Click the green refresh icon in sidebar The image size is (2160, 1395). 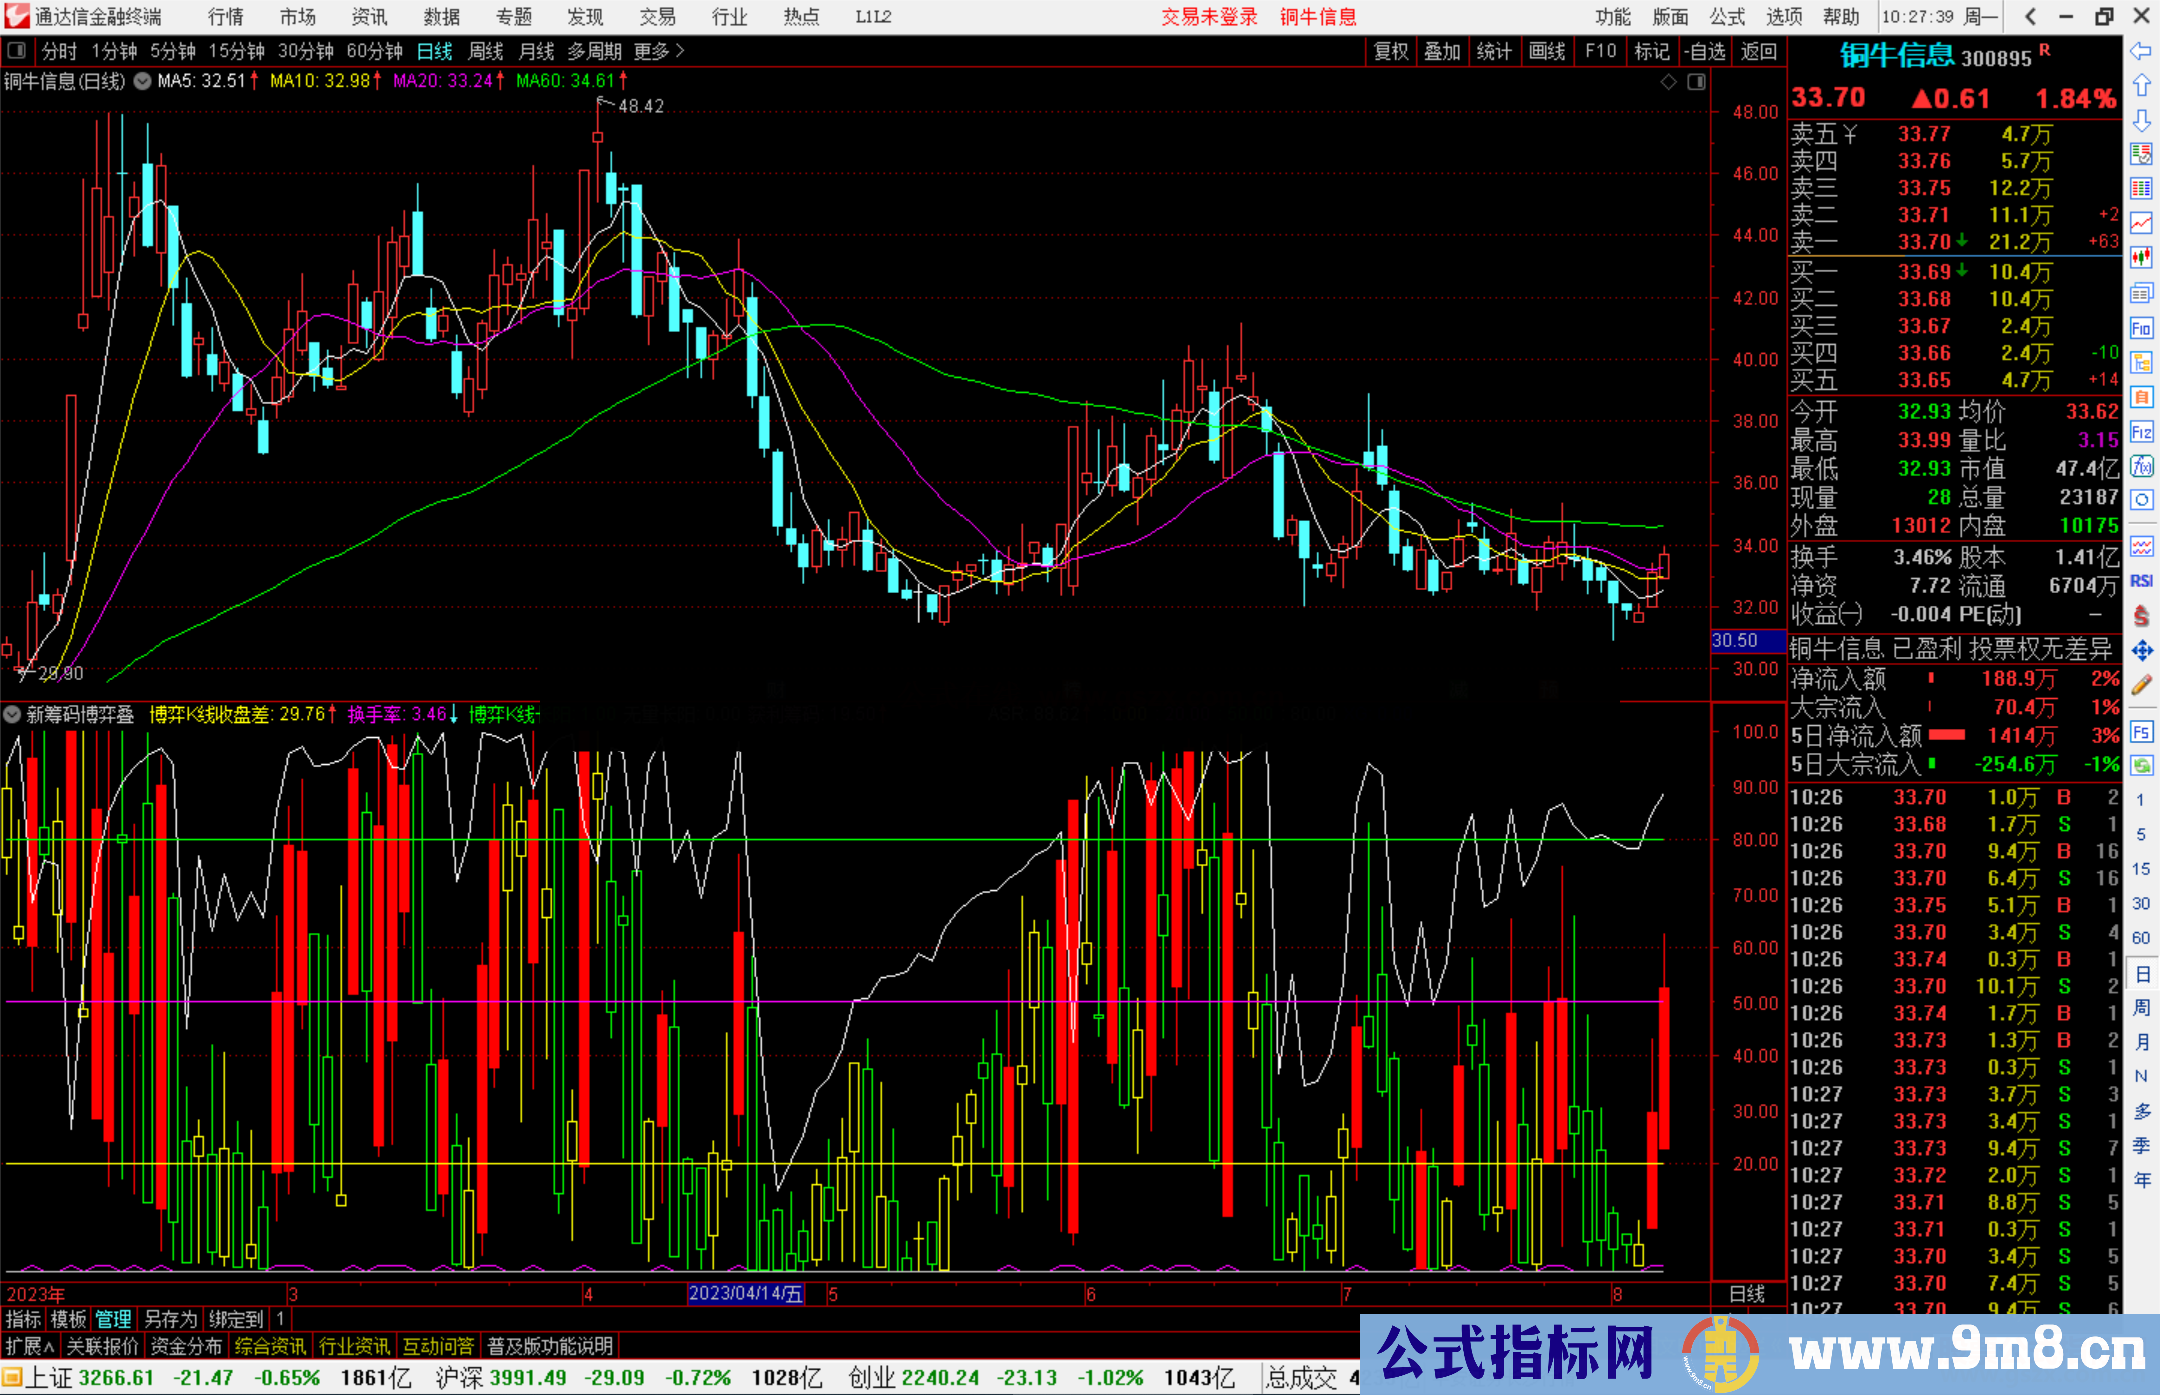2141,766
